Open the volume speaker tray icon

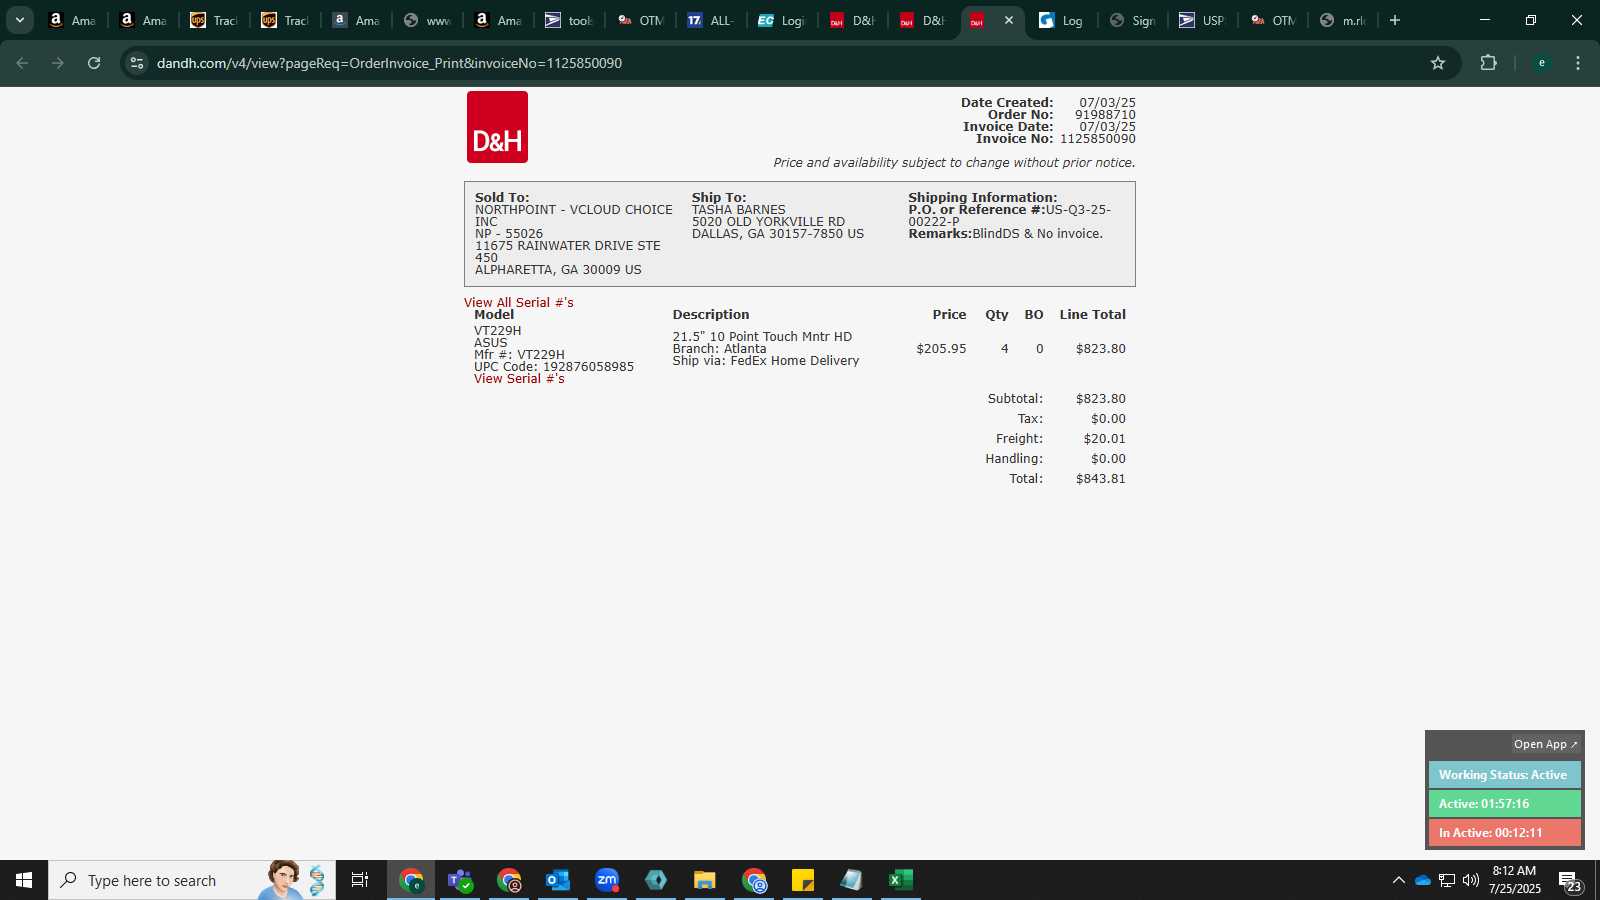(x=1471, y=880)
